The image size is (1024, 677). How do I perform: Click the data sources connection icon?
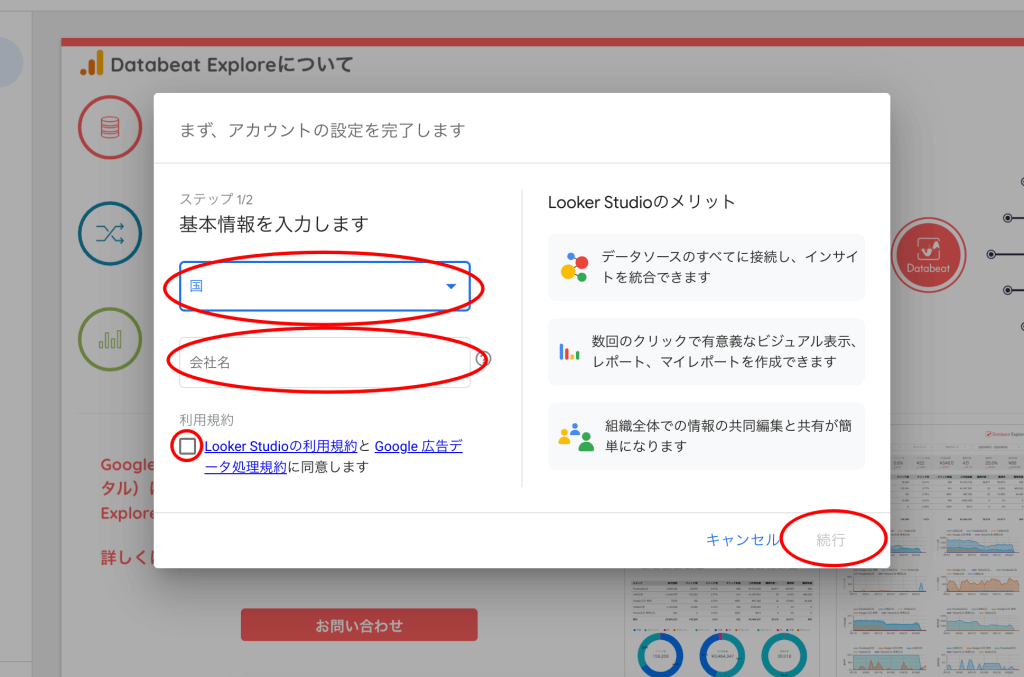coord(574,267)
